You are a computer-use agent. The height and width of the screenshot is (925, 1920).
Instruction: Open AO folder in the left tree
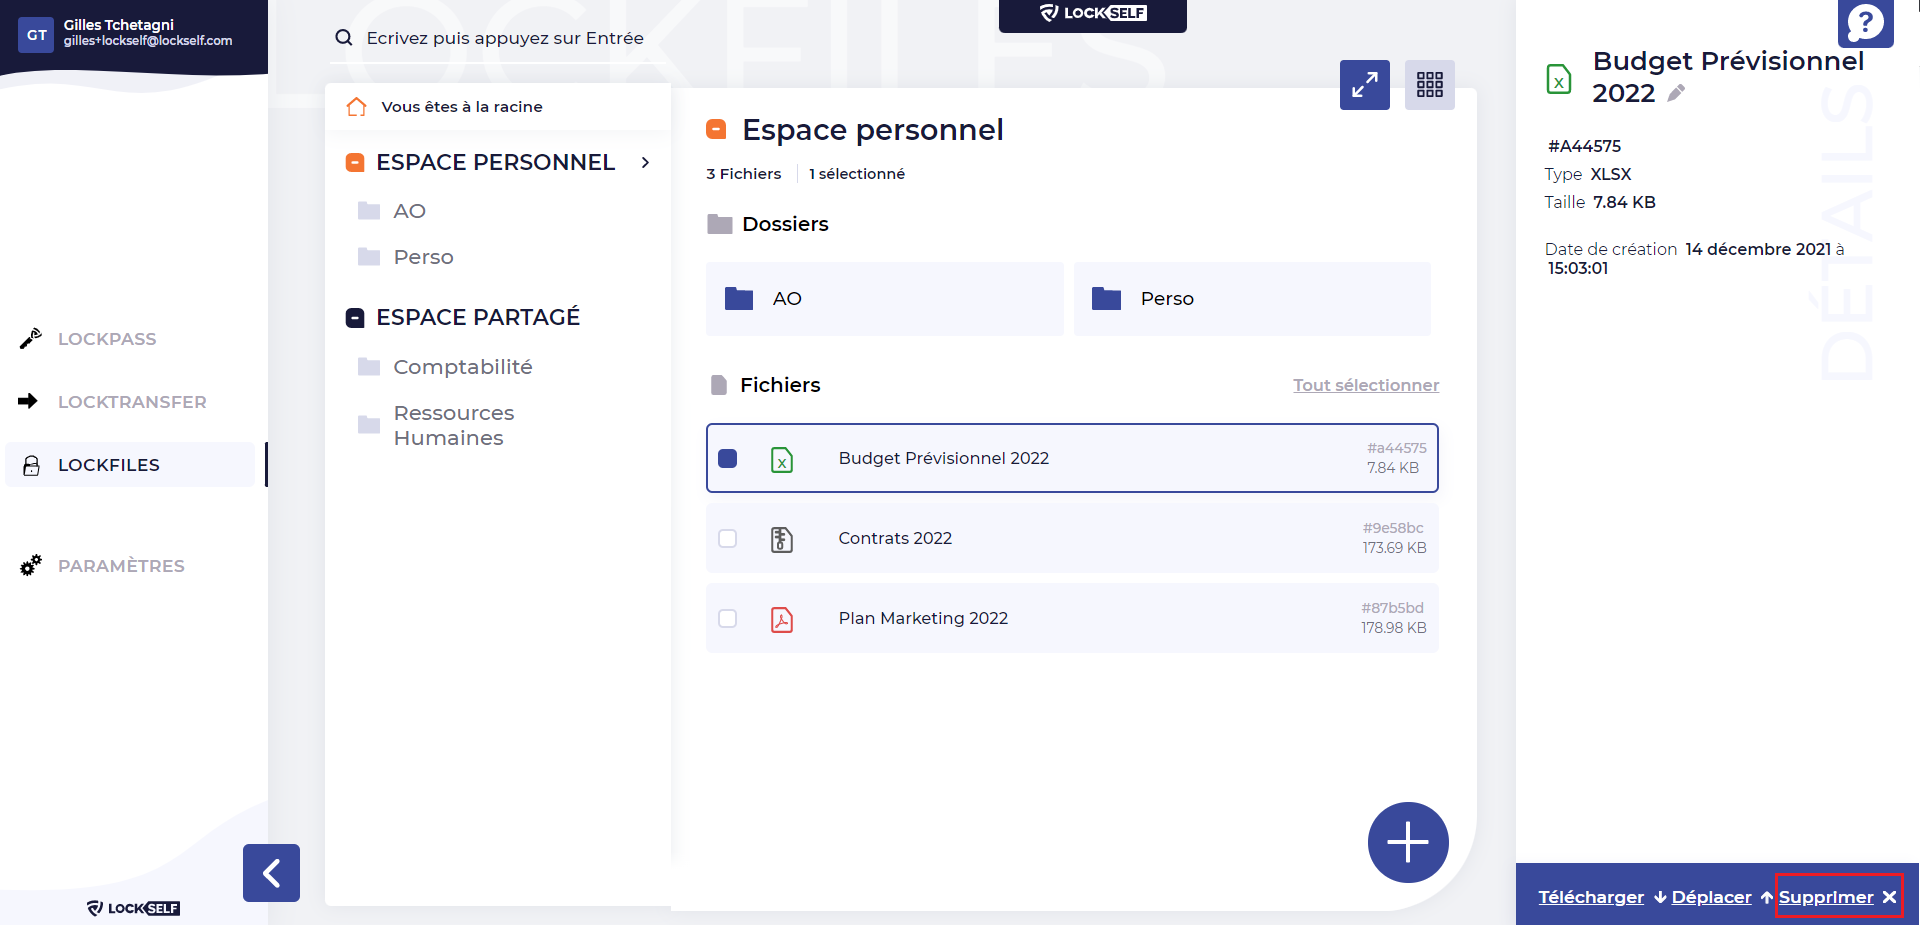click(410, 211)
